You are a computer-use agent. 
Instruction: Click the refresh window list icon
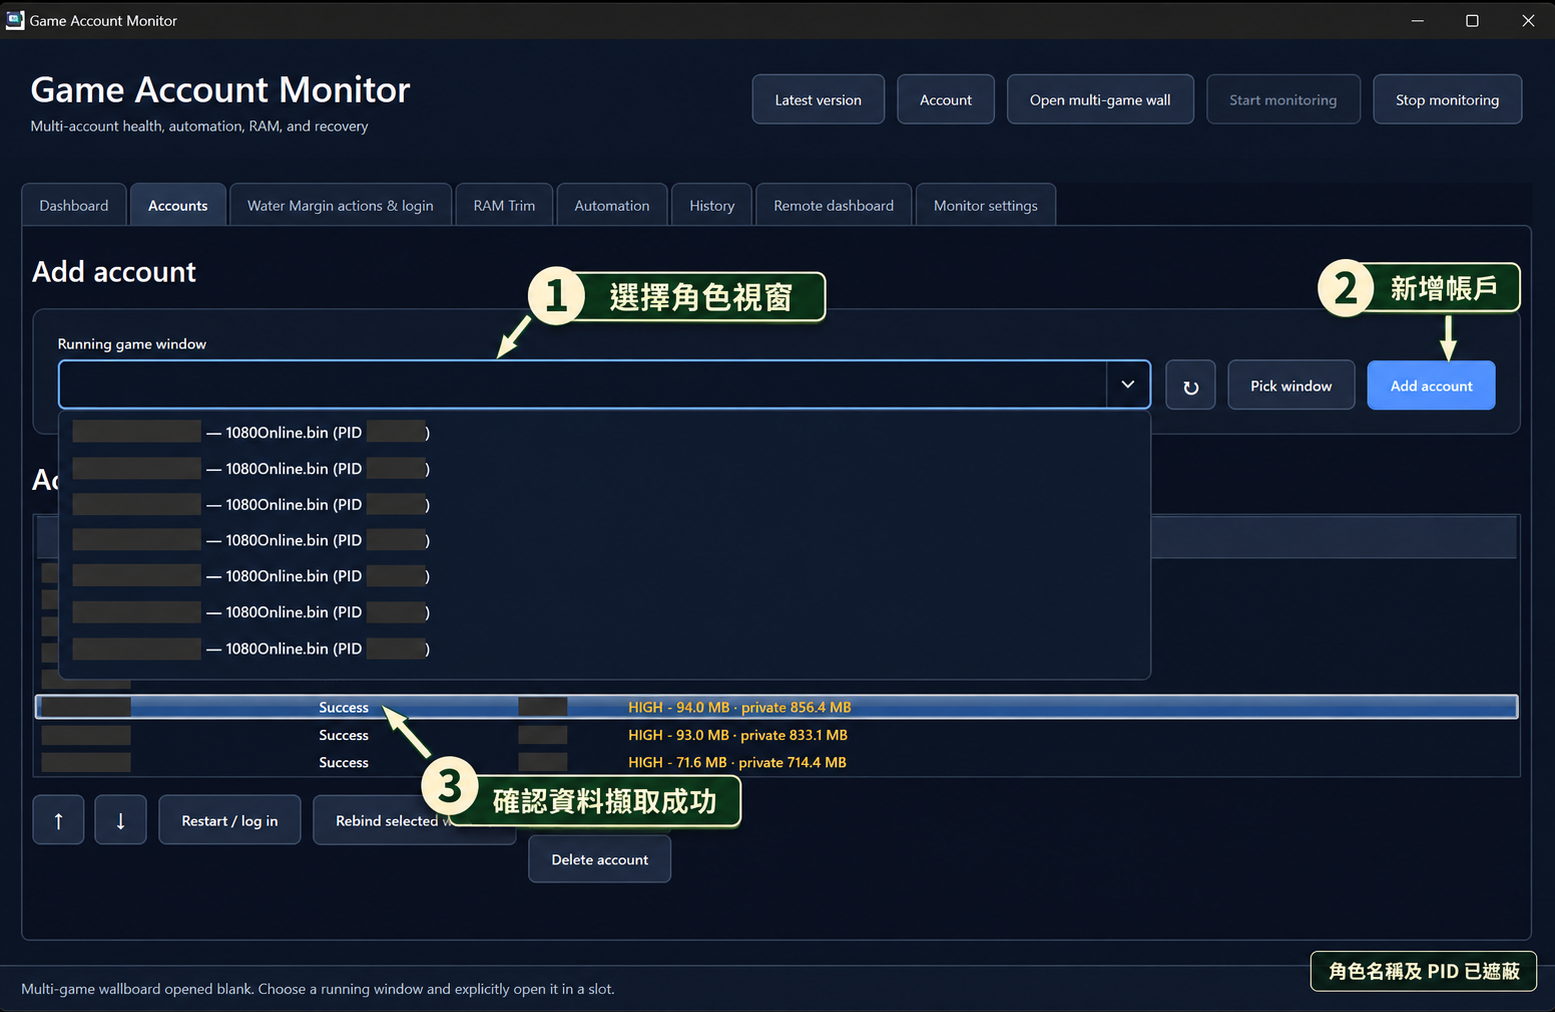tap(1190, 386)
